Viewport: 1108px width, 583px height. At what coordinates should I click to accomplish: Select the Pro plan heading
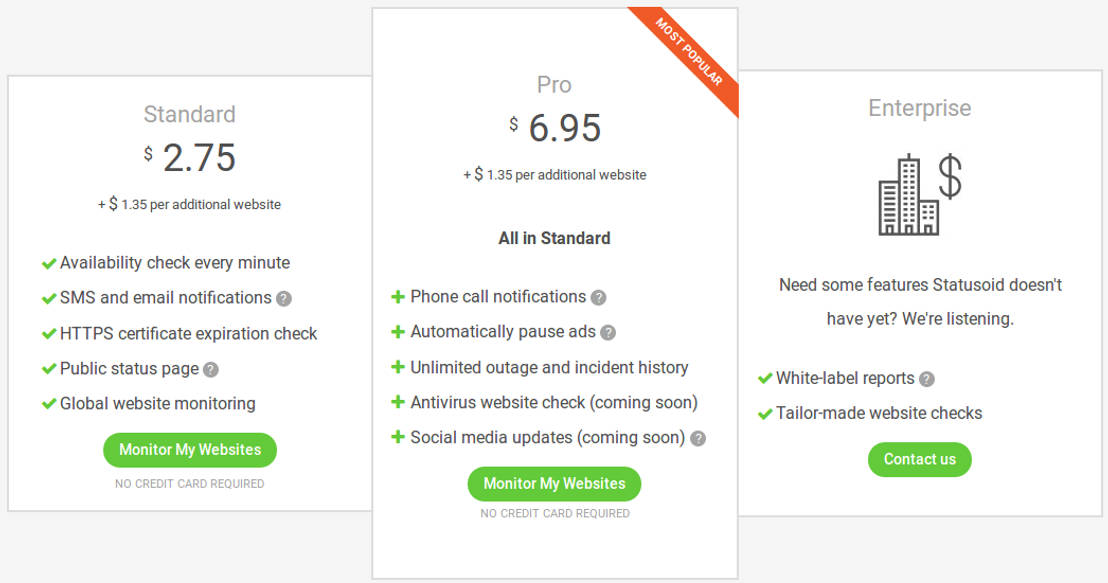click(x=554, y=84)
